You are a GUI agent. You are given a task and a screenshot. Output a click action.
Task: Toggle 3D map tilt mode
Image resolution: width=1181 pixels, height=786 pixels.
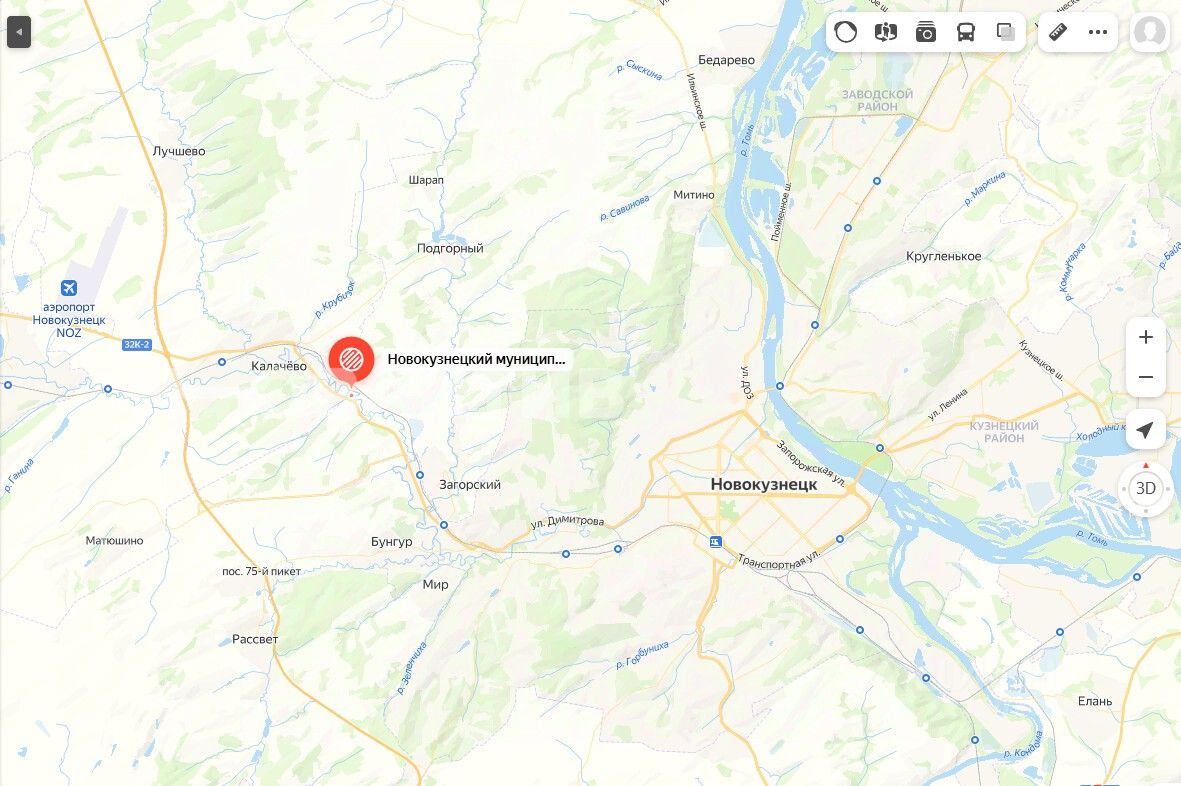click(1146, 488)
